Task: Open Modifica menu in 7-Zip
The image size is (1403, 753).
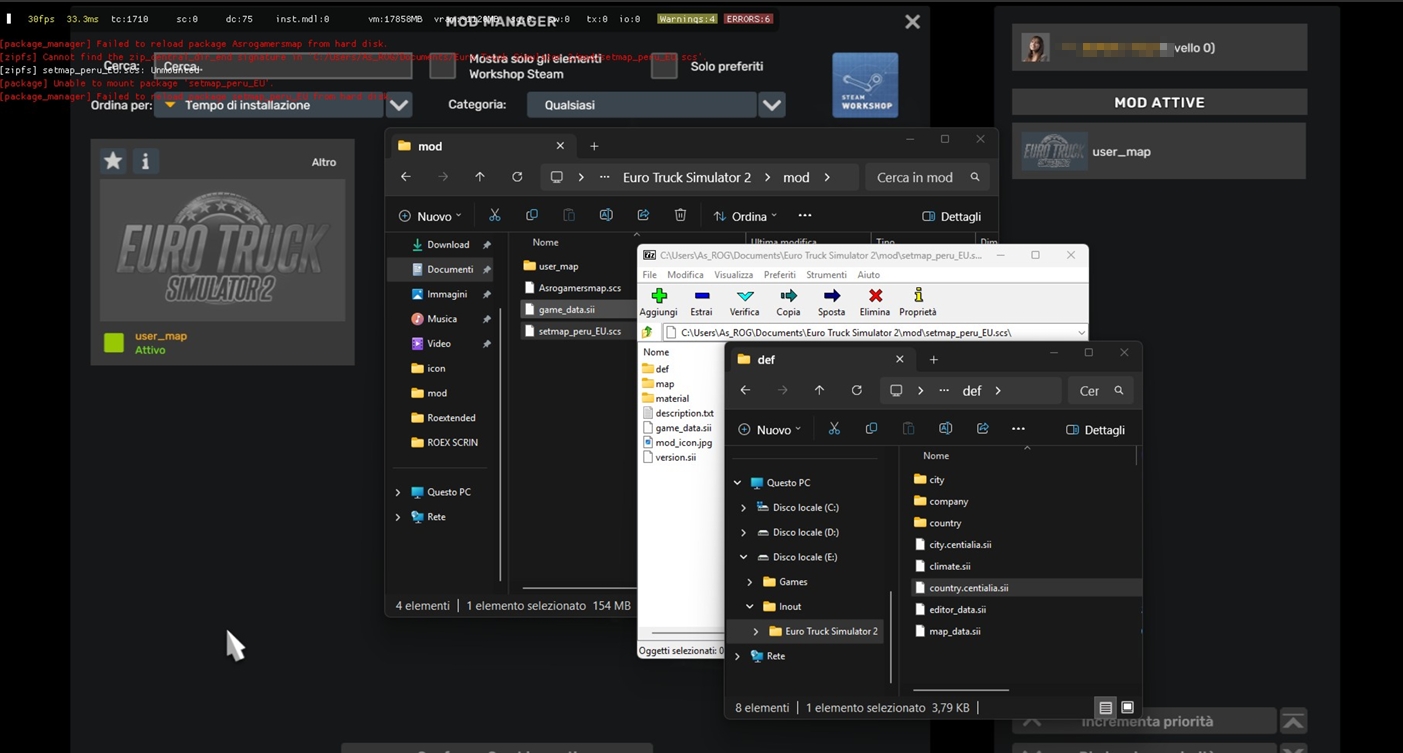Action: (685, 274)
